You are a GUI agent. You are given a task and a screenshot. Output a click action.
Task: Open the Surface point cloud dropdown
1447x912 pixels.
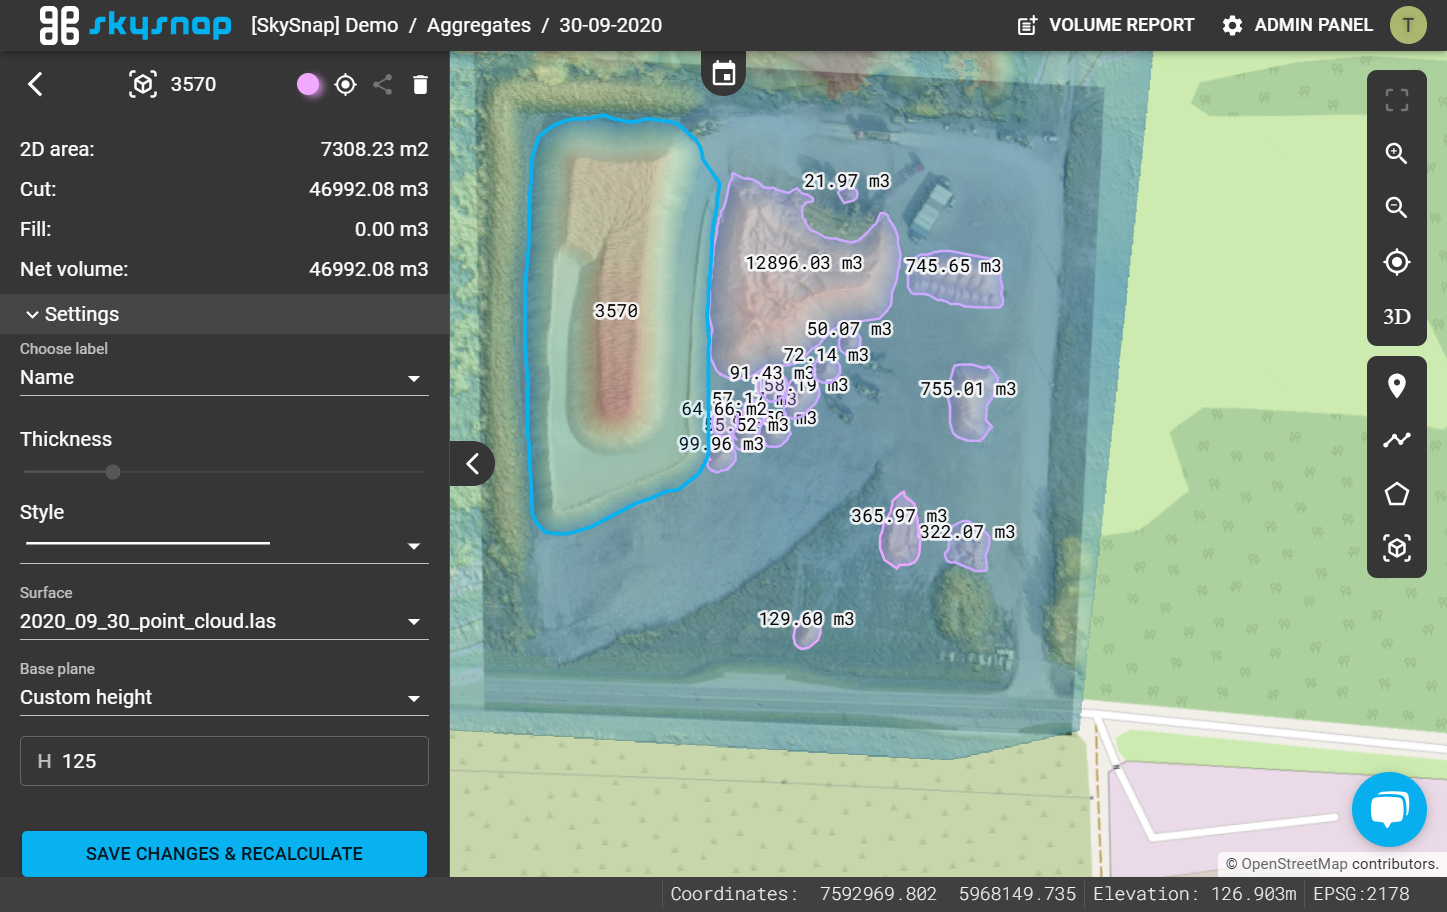pyautogui.click(x=224, y=622)
